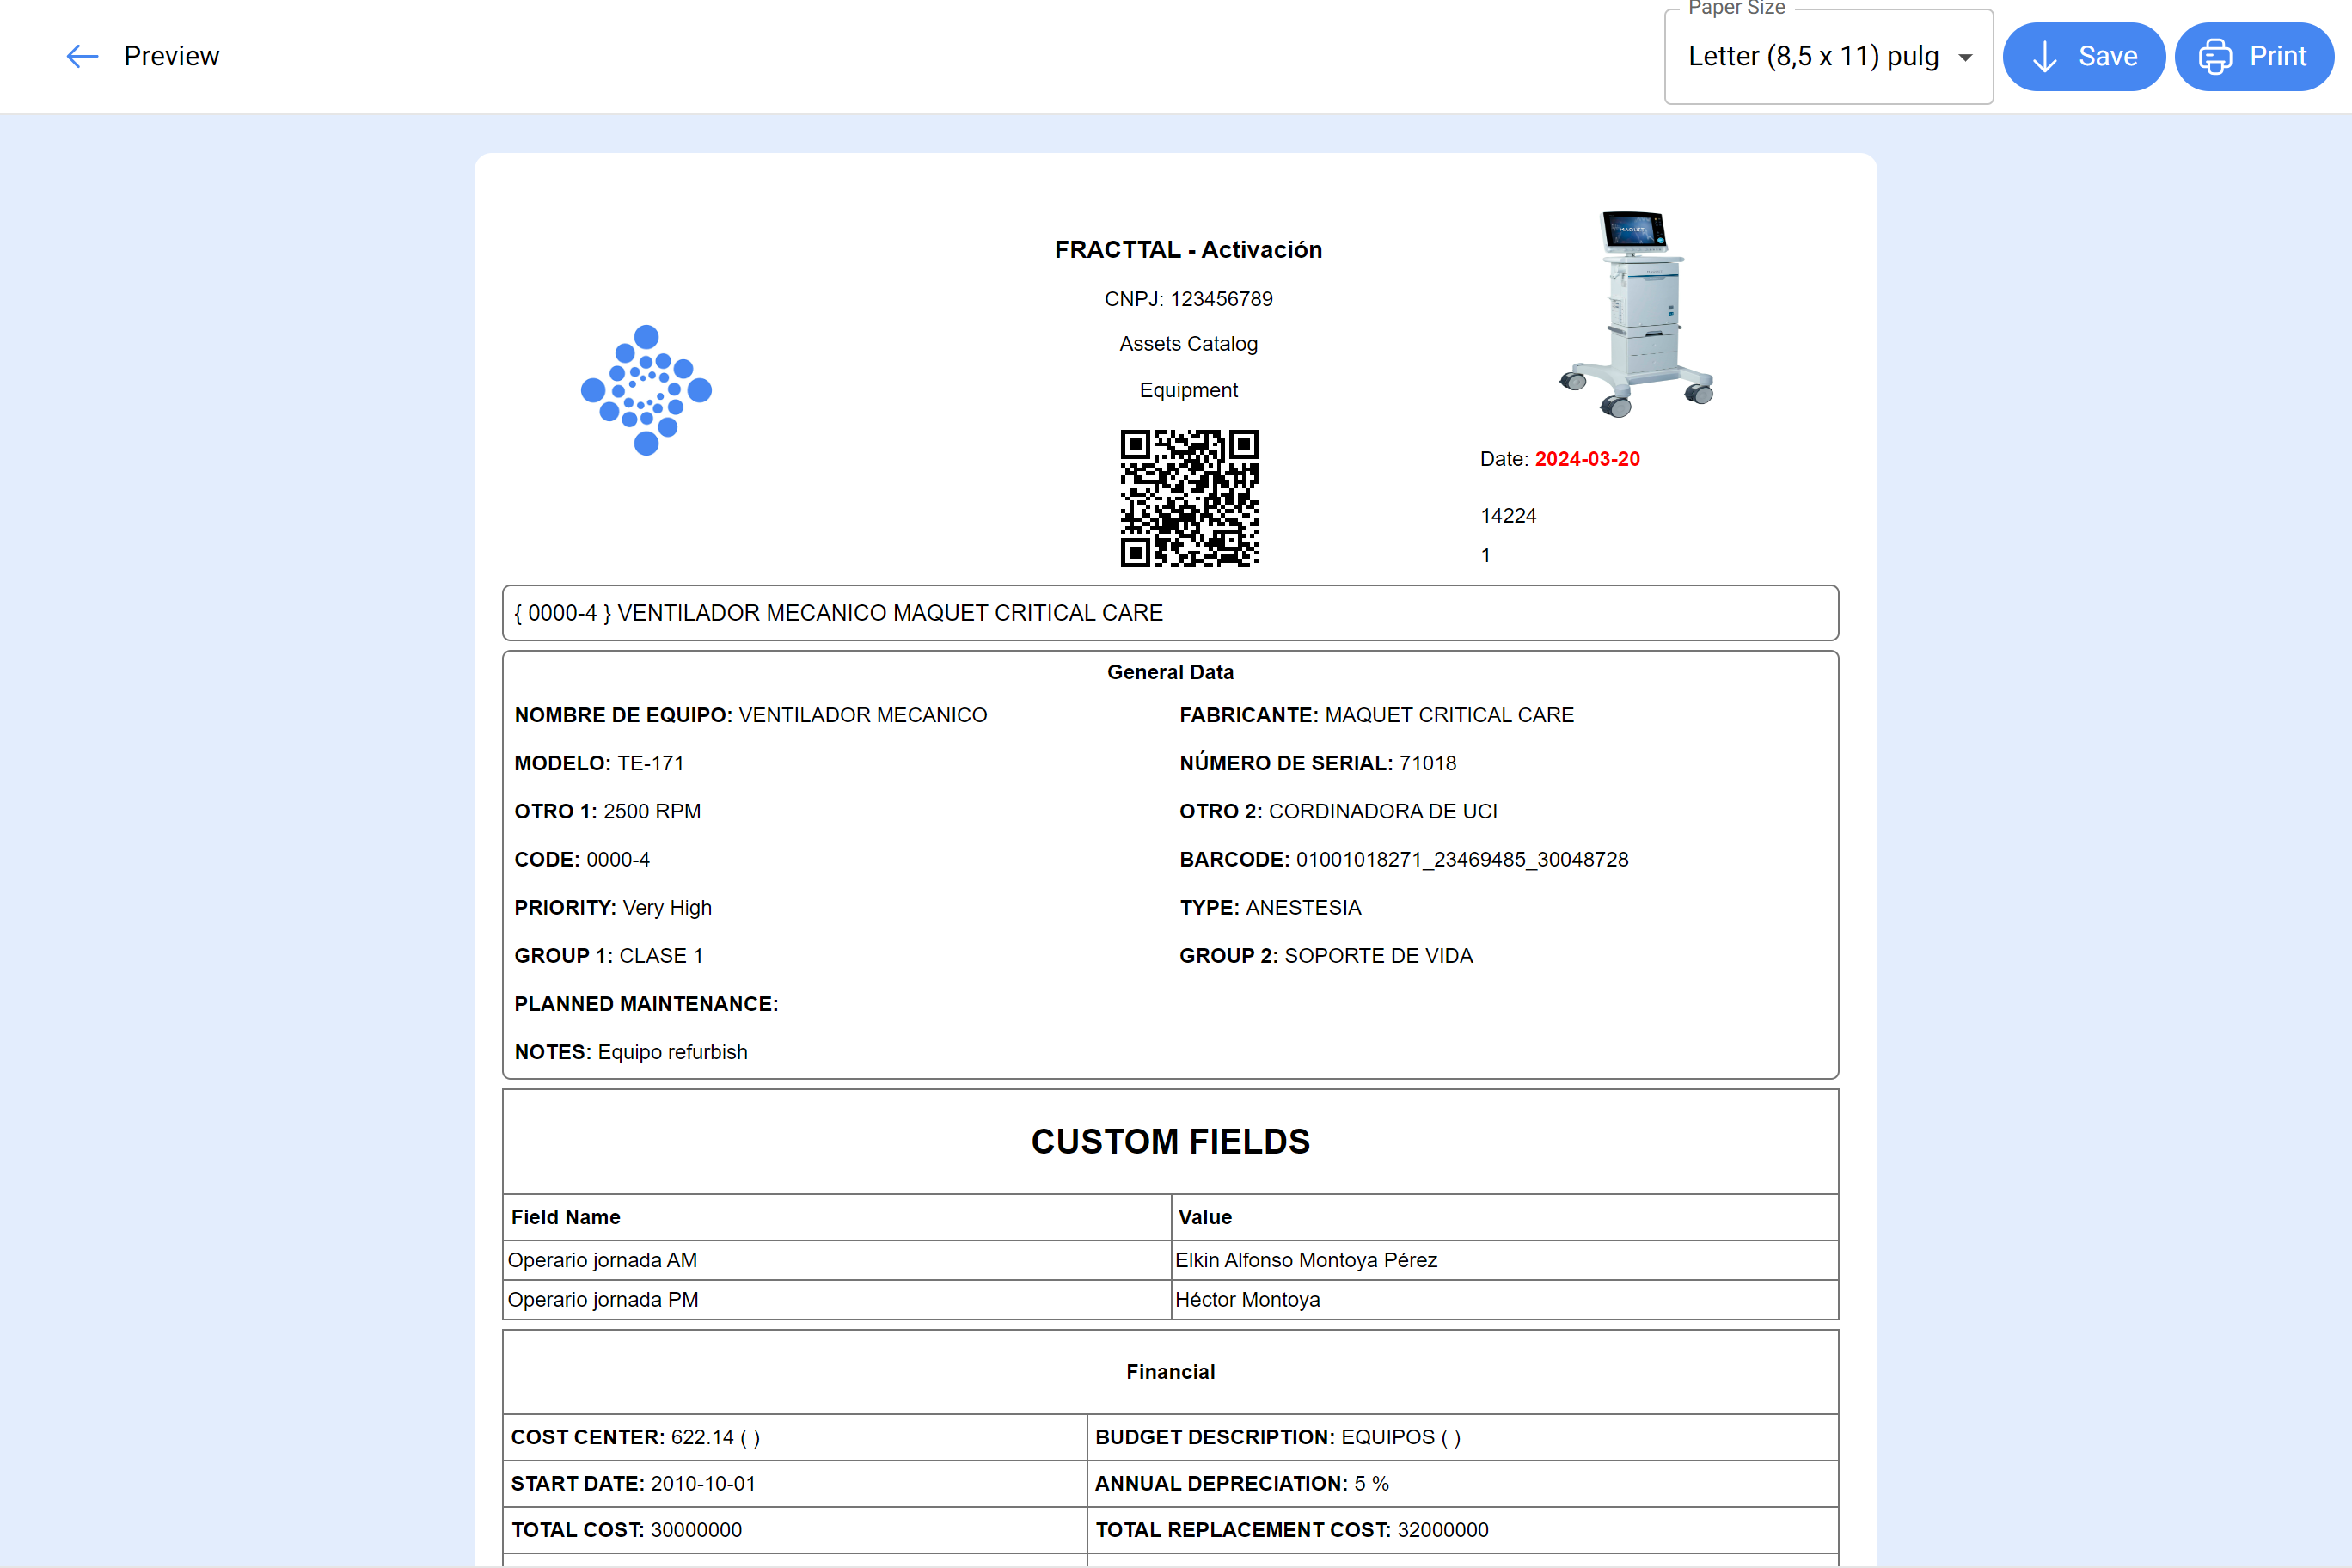Click the QR code image
Screen dimensions: 2352x1568
coord(1189,498)
